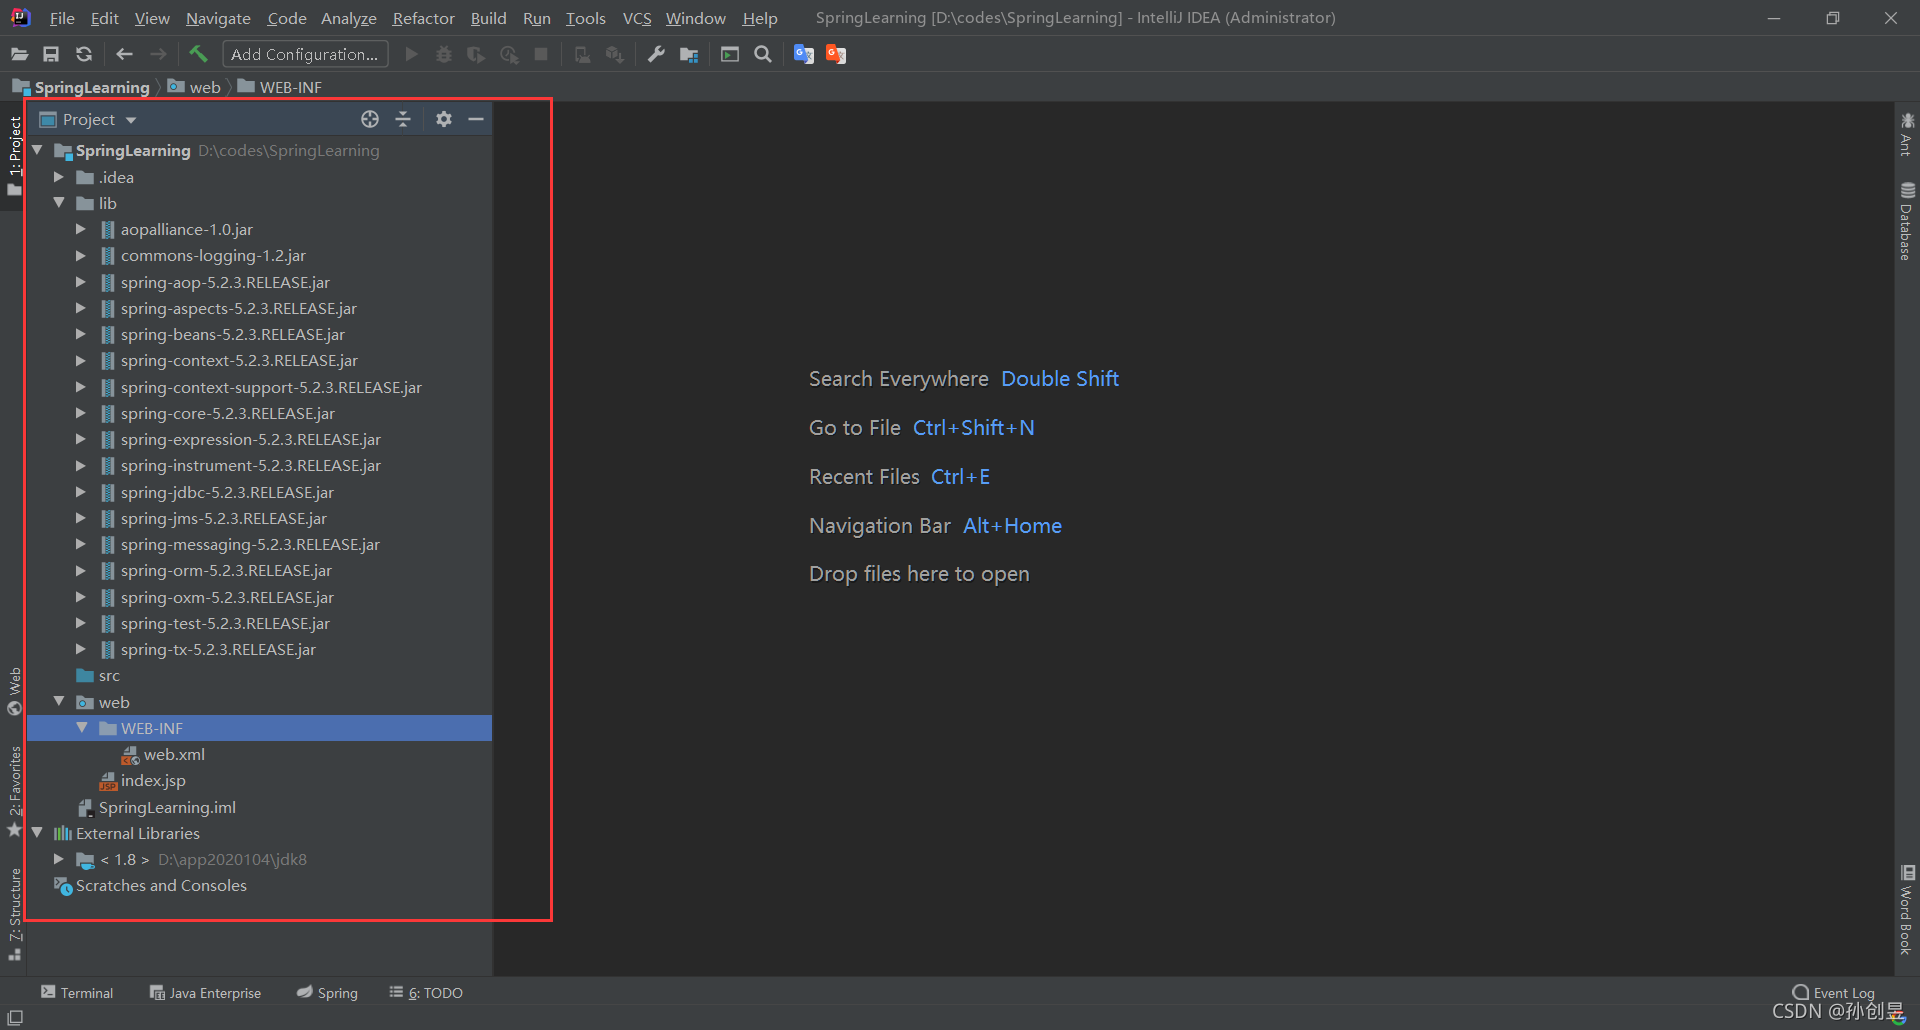Open the Add Configuration dropdown
This screenshot has width=1920, height=1030.
(x=305, y=54)
